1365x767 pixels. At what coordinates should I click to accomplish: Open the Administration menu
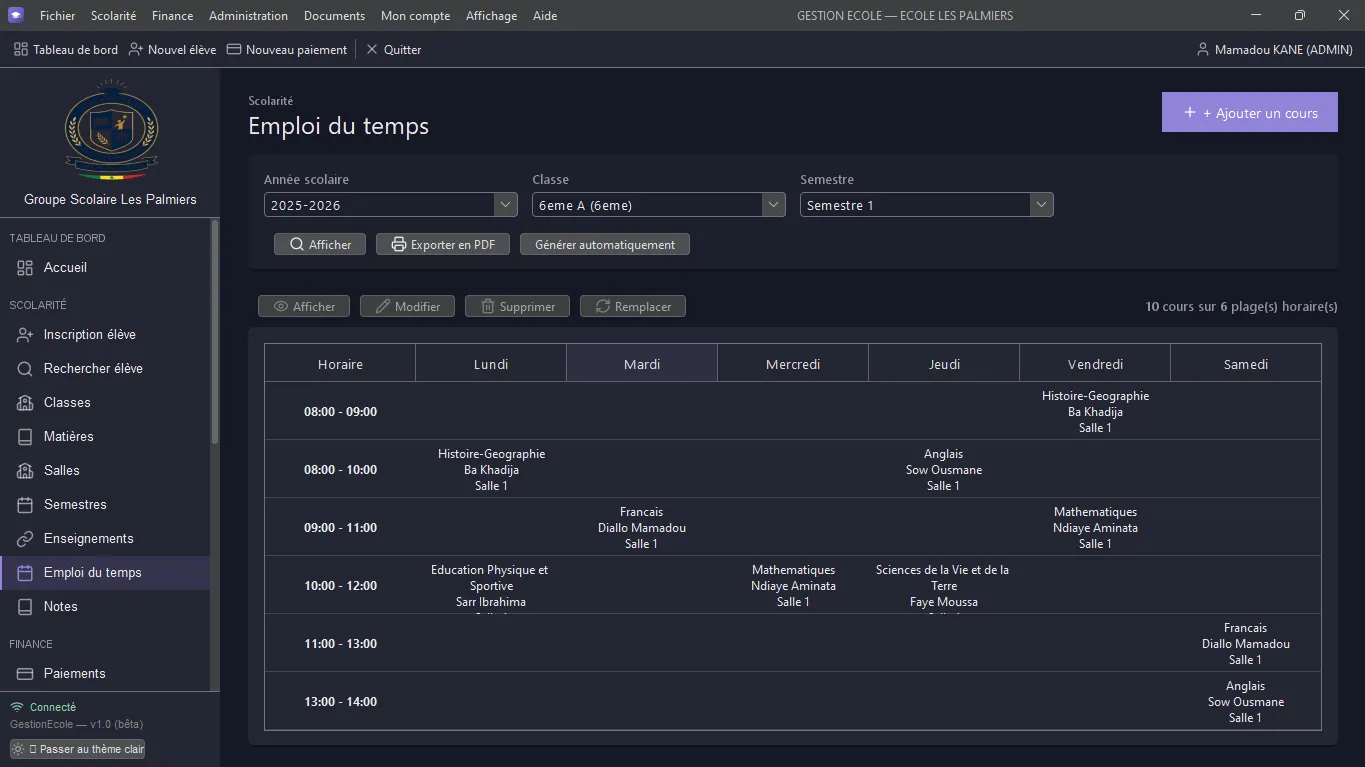(248, 15)
